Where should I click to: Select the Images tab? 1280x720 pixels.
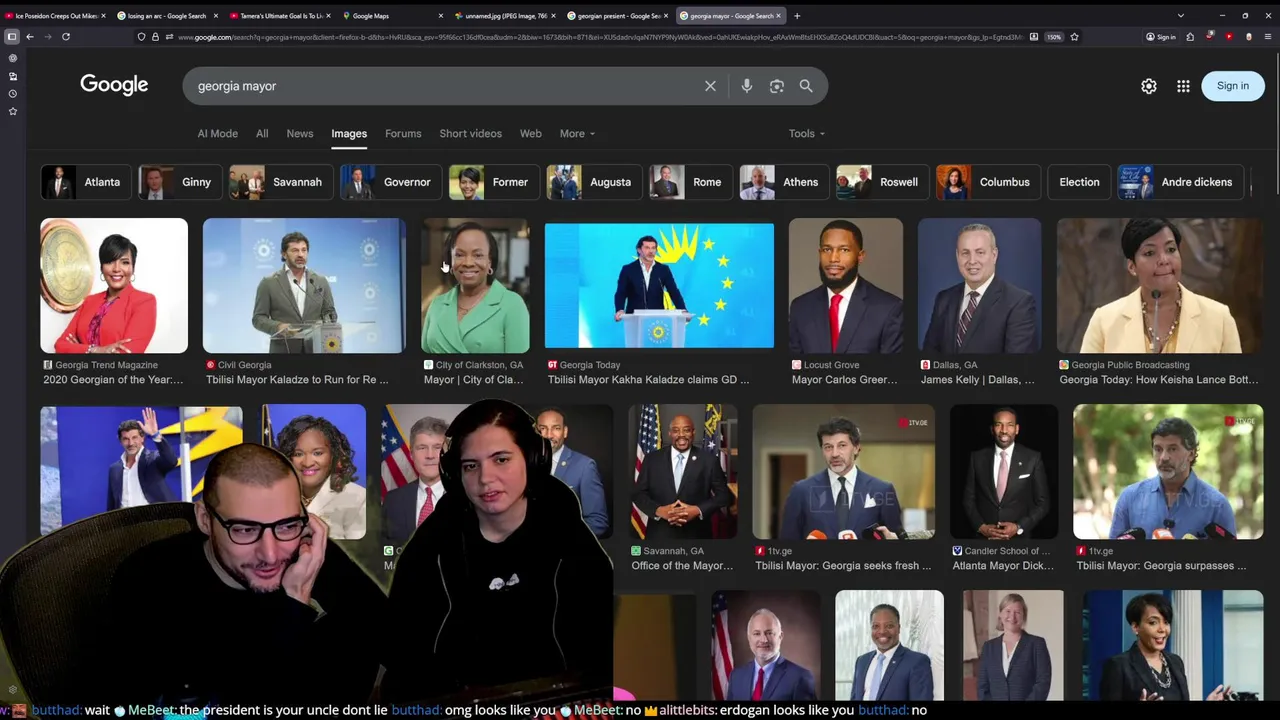coord(349,133)
